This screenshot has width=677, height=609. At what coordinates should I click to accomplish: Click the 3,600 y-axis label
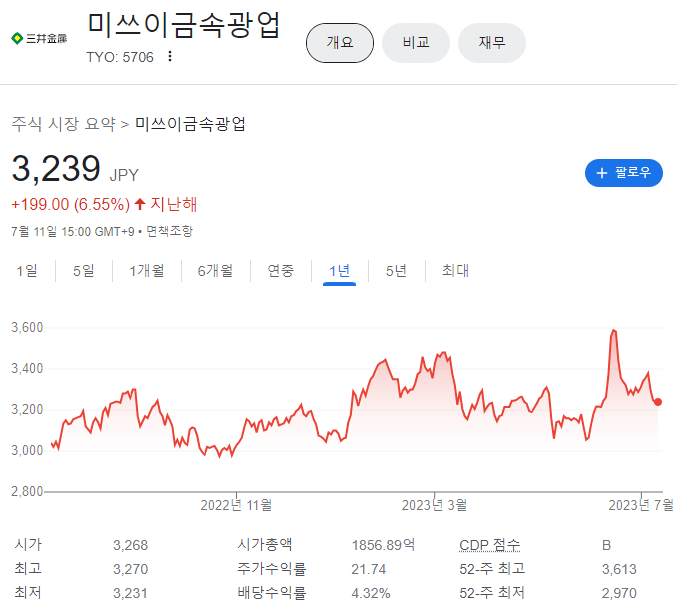point(27,327)
